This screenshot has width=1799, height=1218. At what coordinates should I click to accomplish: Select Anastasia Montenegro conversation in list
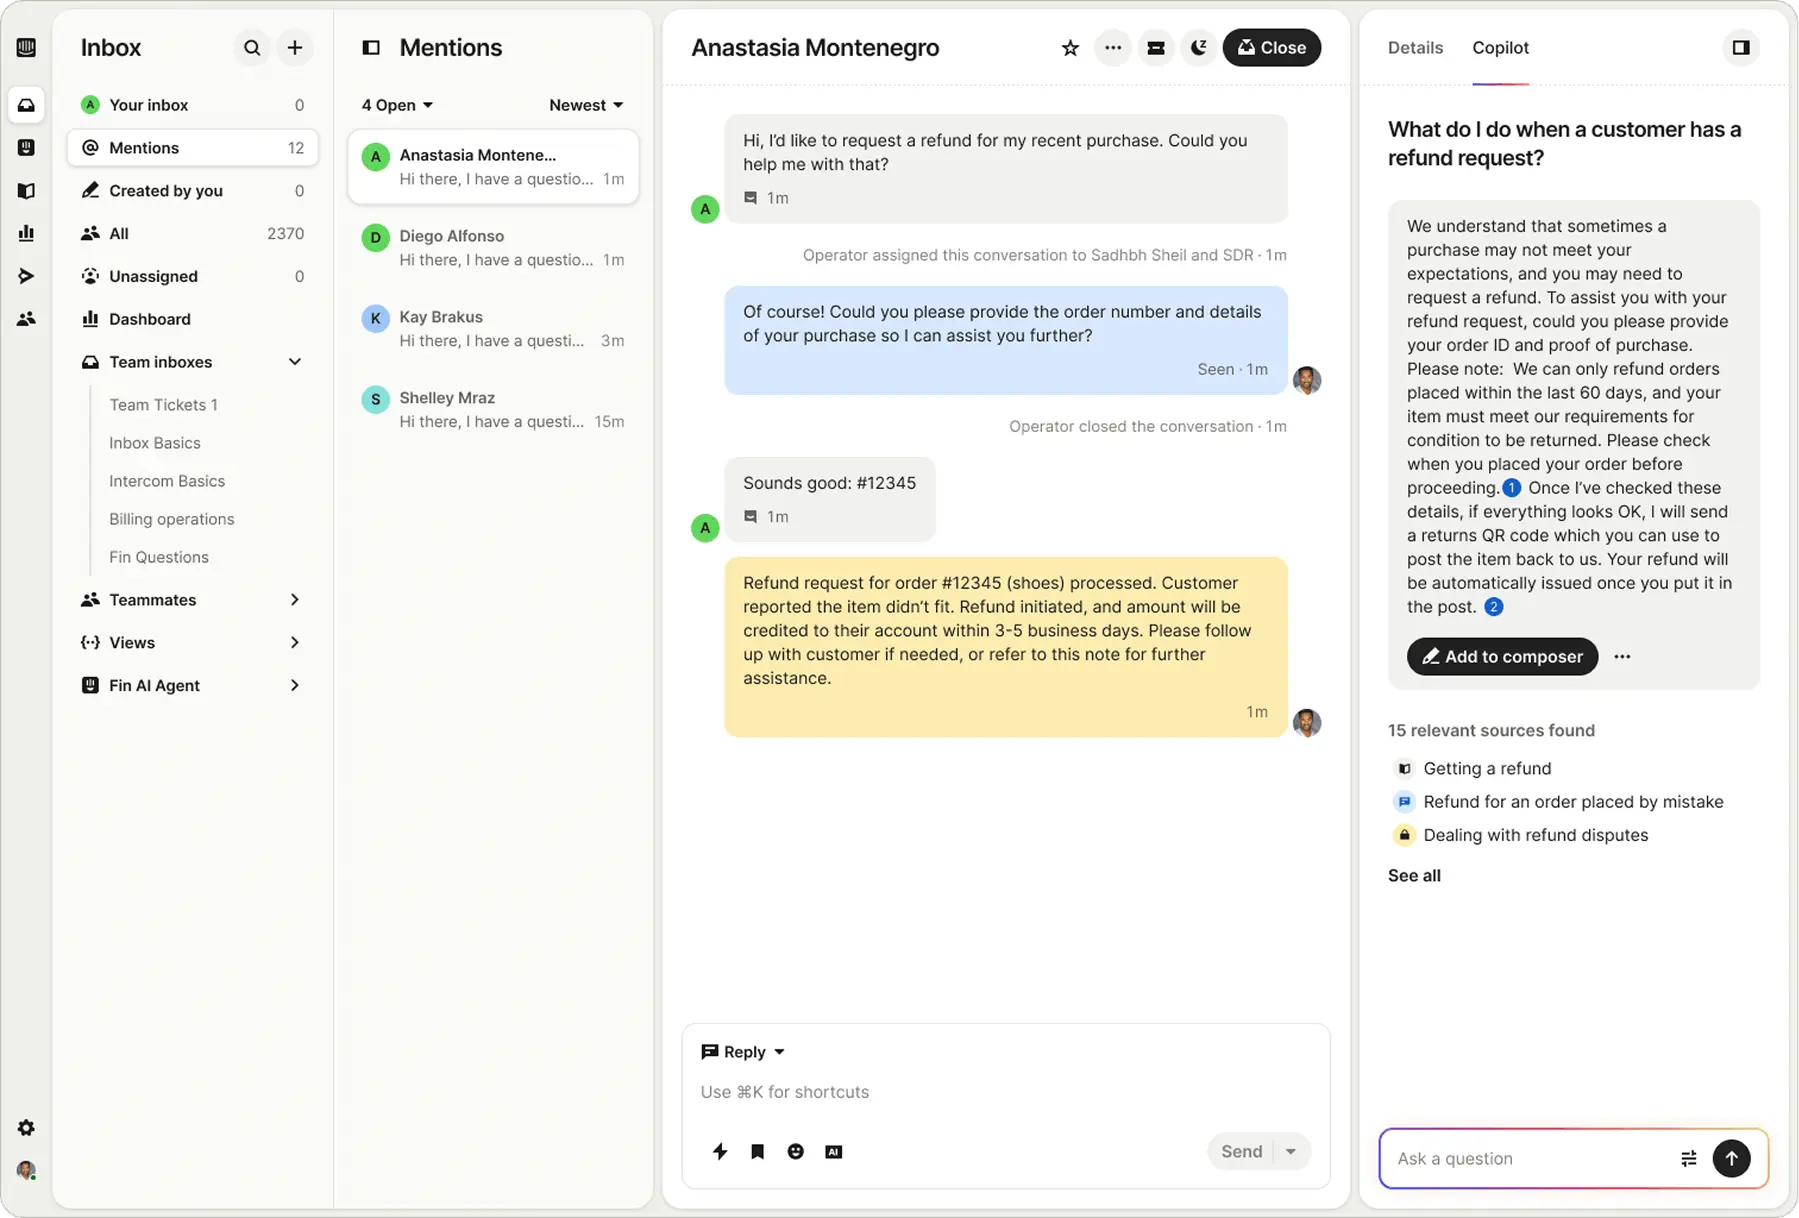point(493,167)
